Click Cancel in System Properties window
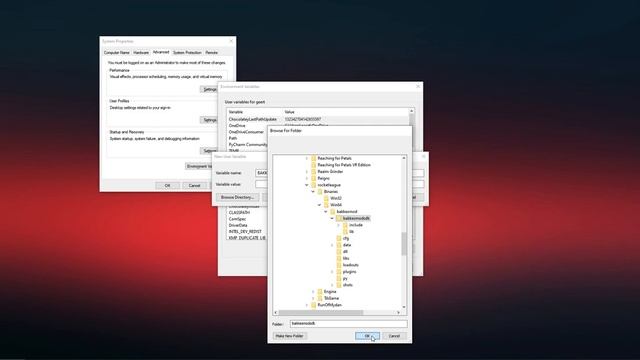The width and height of the screenshot is (640, 360). [194, 185]
